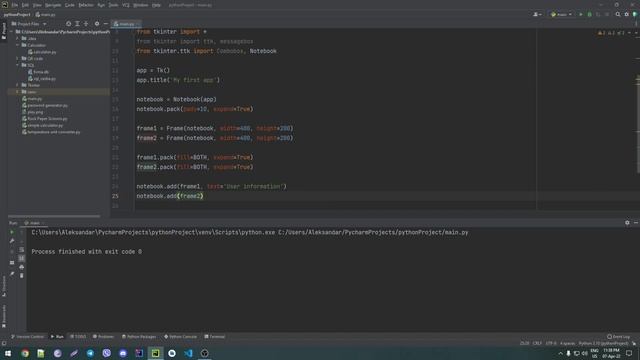Expand the .idea folder in project tree

pos(18,38)
